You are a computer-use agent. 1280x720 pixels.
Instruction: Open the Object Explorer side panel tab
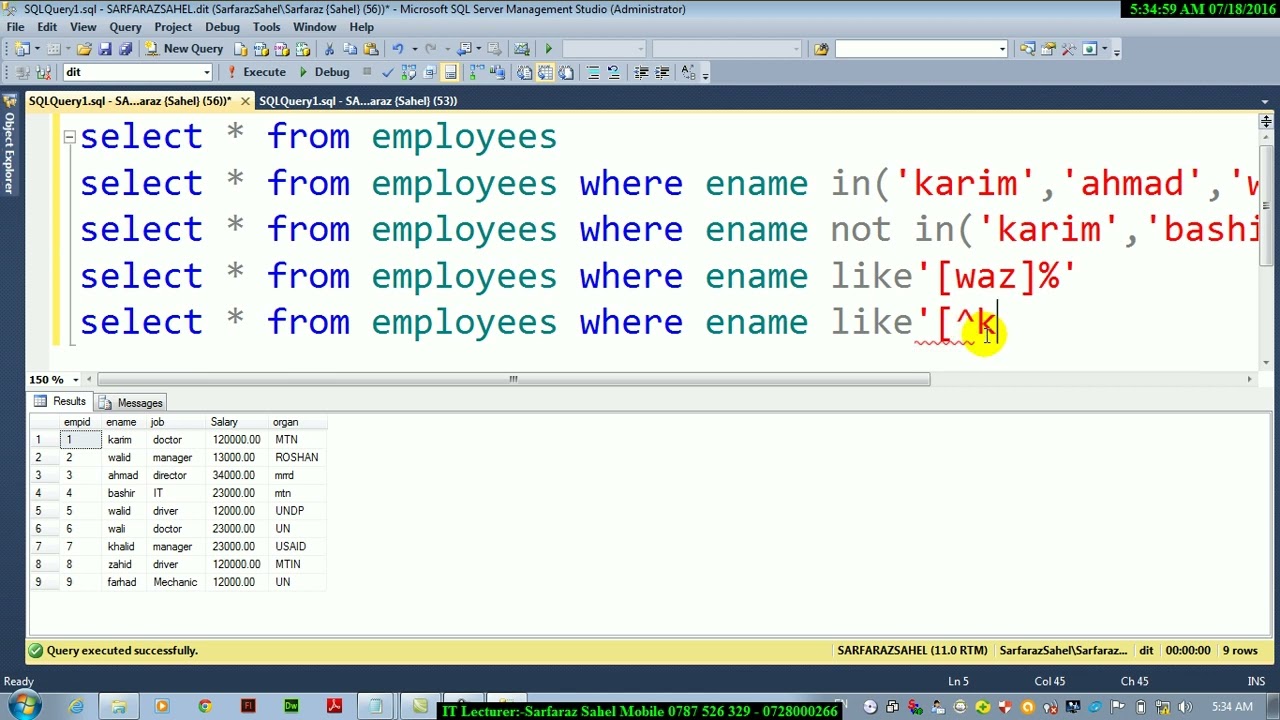click(9, 144)
